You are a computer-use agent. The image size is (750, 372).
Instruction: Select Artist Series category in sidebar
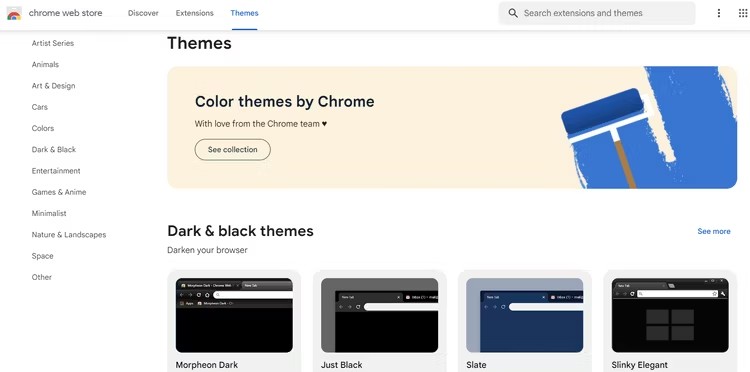[x=53, y=43]
